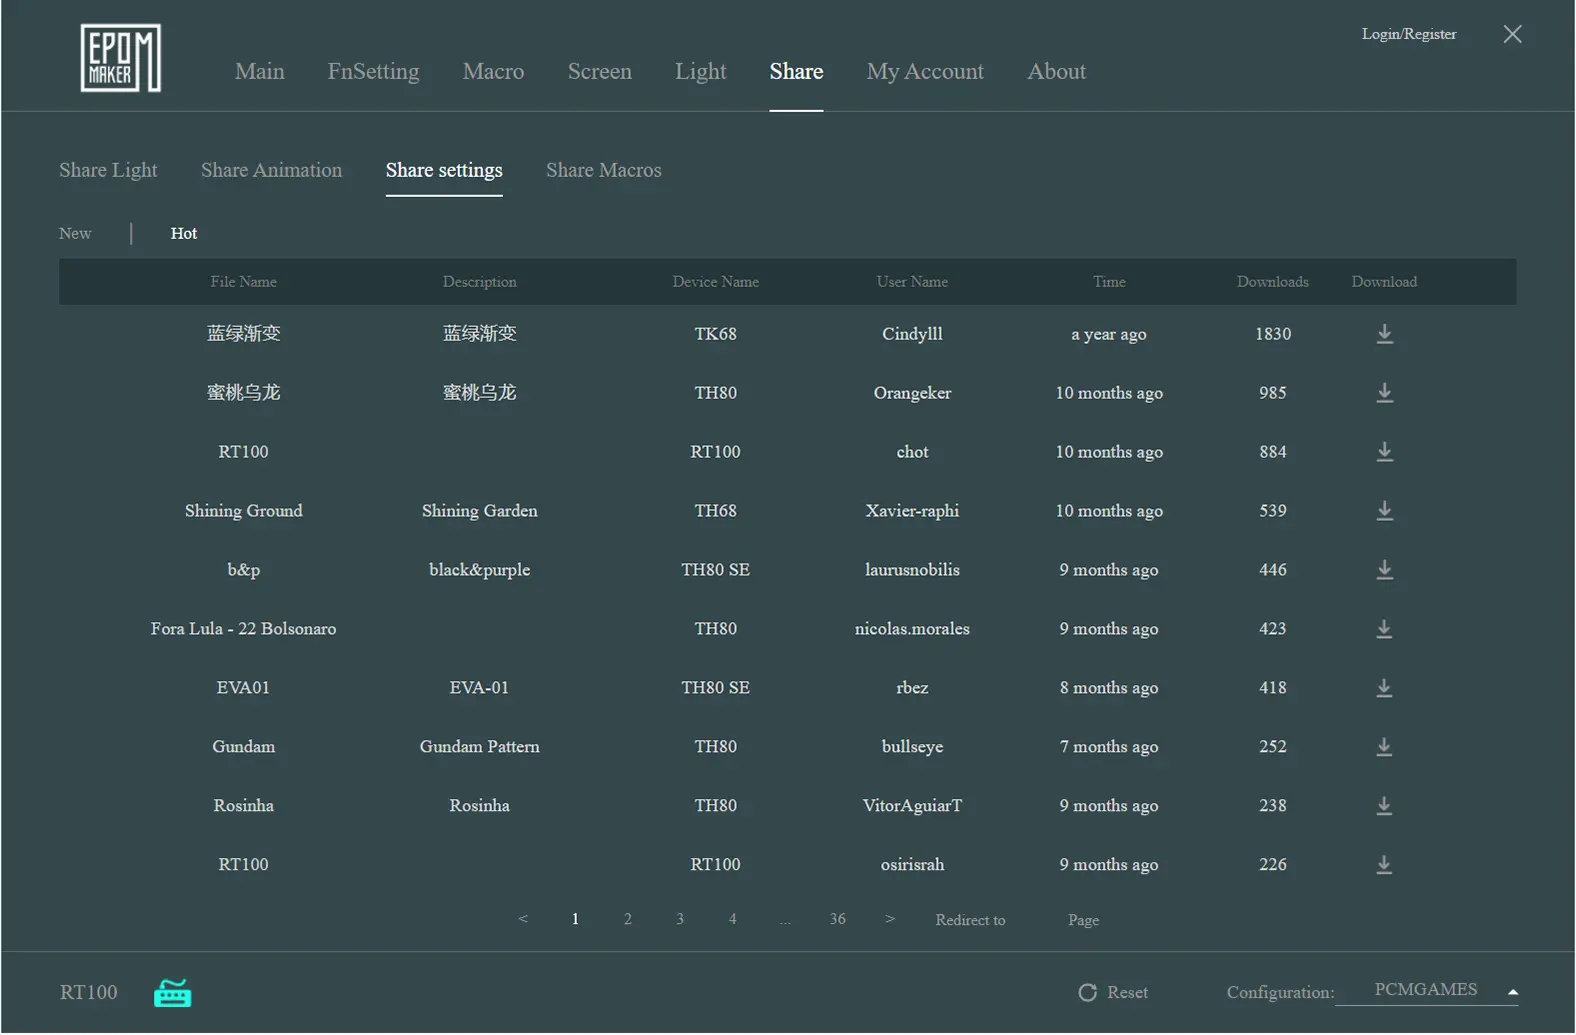Open the Macro tab
Image resolution: width=1576 pixels, height=1035 pixels.
(x=493, y=71)
